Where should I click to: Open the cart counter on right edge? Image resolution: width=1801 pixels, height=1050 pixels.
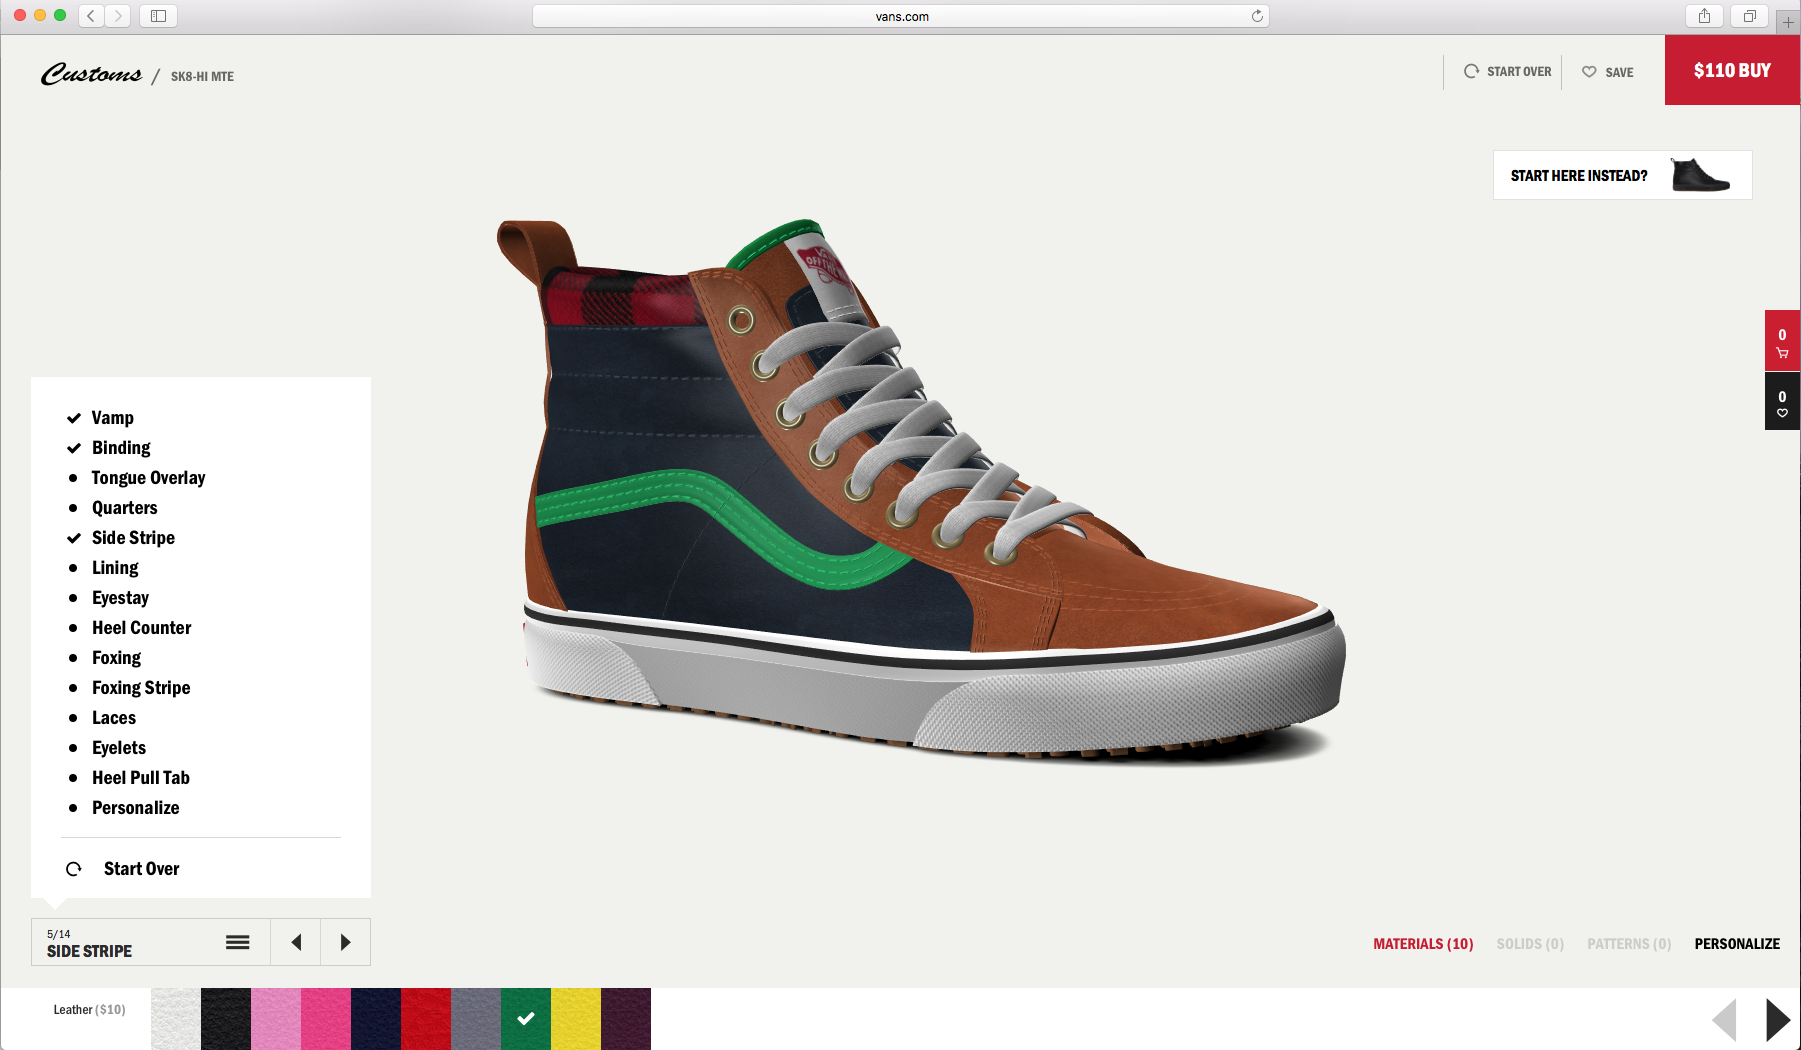[1782, 341]
